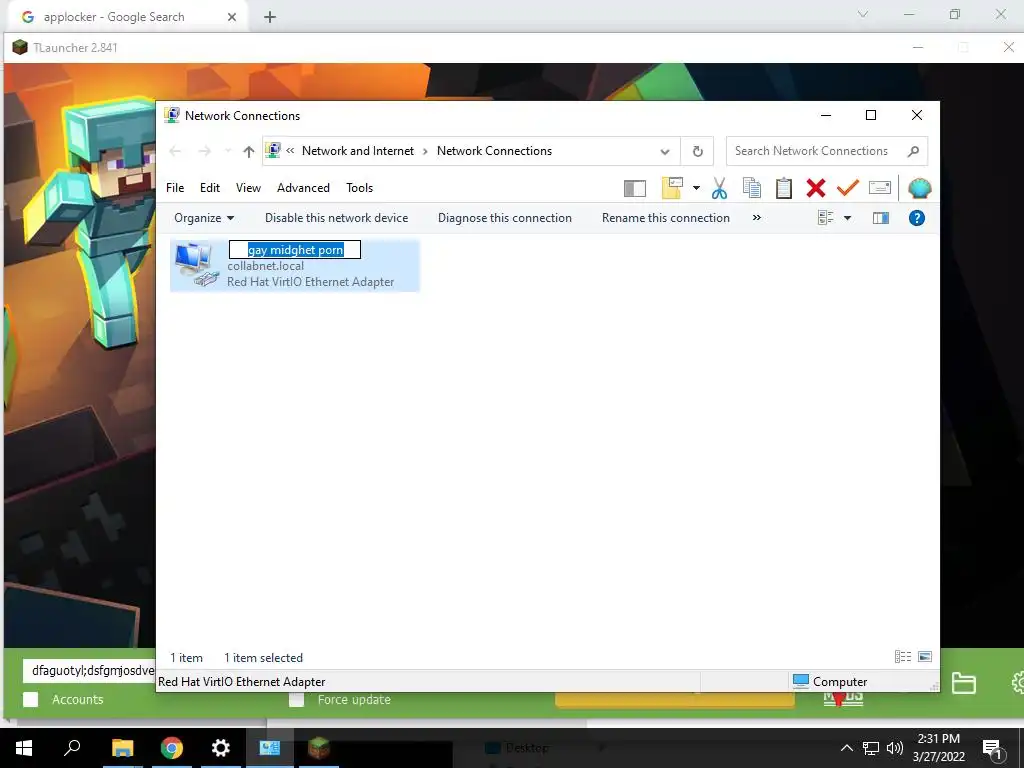This screenshot has width=1024, height=768.
Task: Open Google Chrome from taskbar
Action: [172, 748]
